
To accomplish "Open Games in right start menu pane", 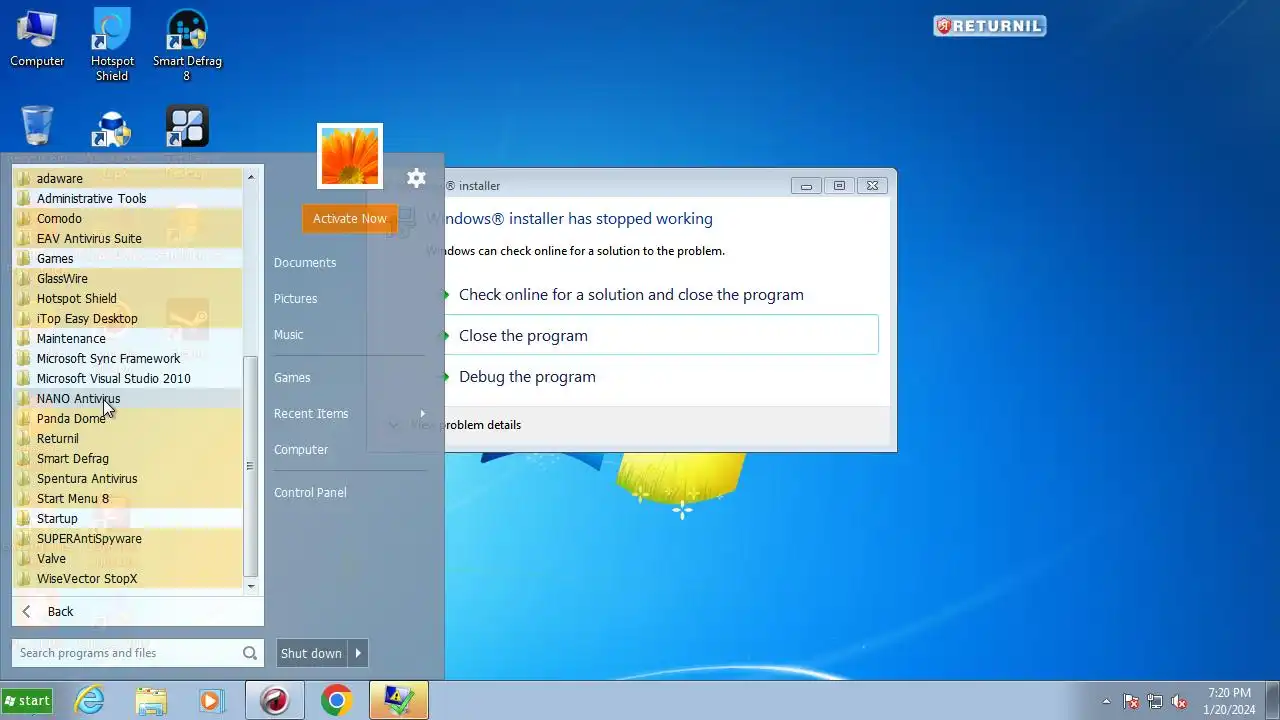I will (292, 377).
